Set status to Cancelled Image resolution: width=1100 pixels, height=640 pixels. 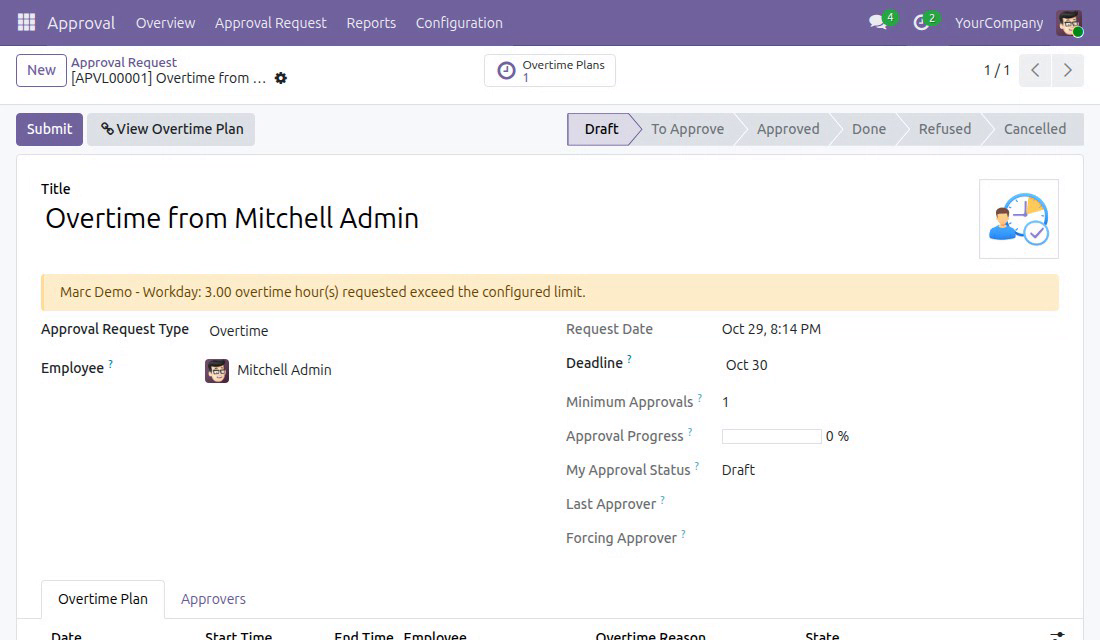pyautogui.click(x=1035, y=129)
